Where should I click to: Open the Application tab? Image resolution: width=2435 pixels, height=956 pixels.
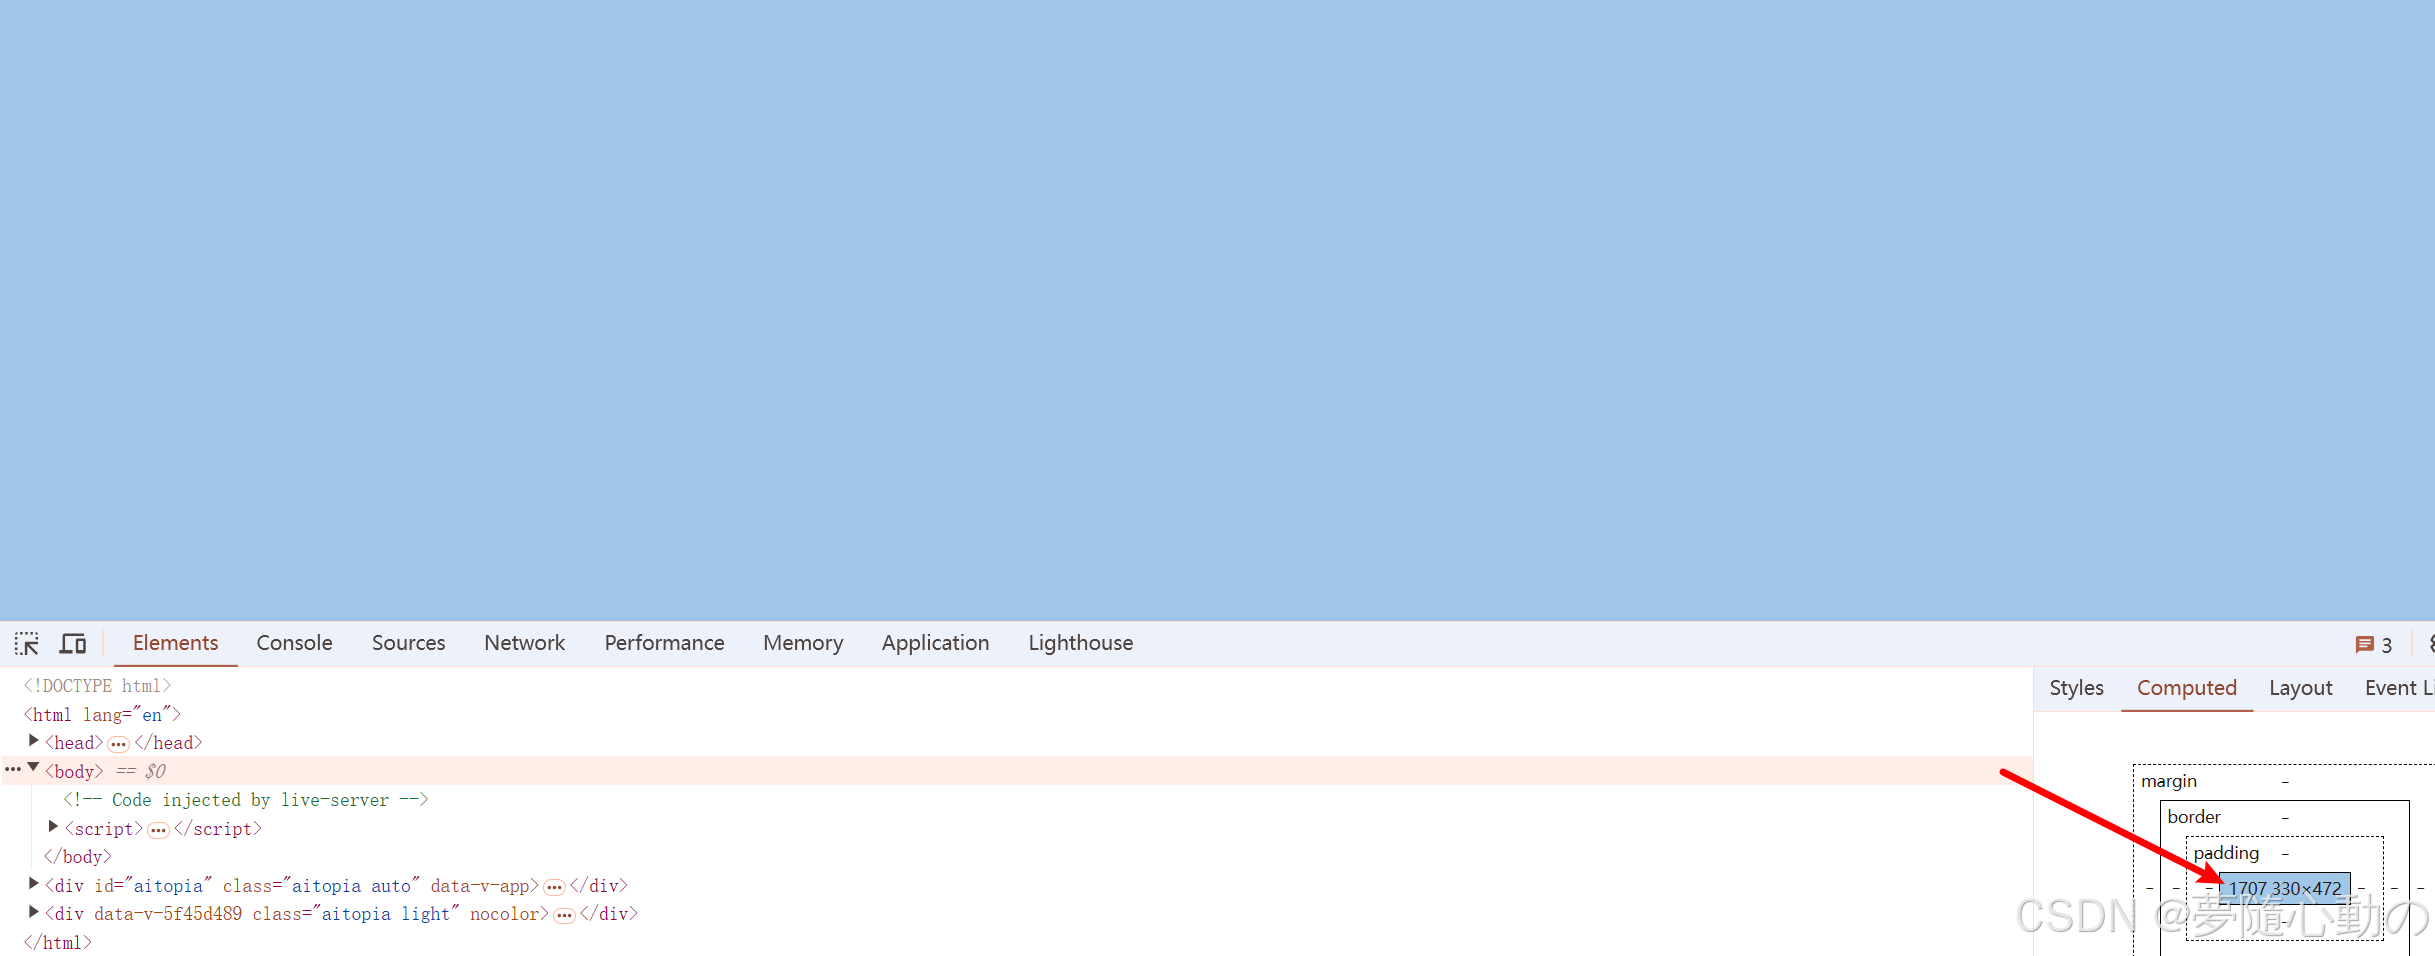click(x=935, y=643)
